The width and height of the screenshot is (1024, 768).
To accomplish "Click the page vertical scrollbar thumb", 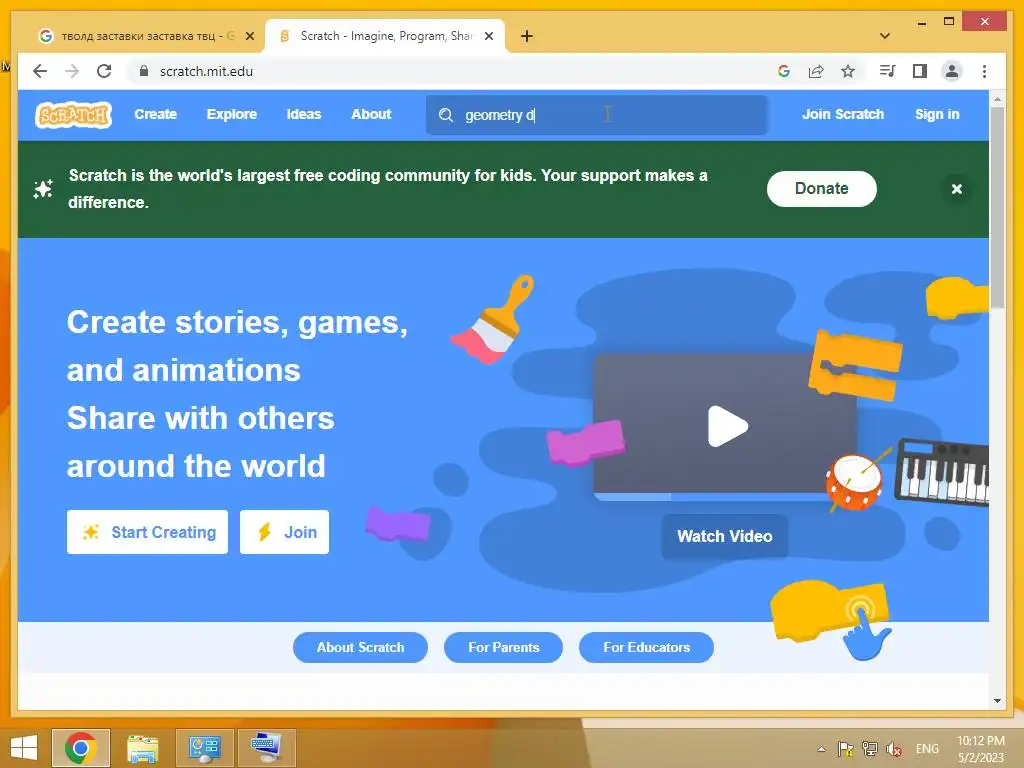I will tap(997, 207).
